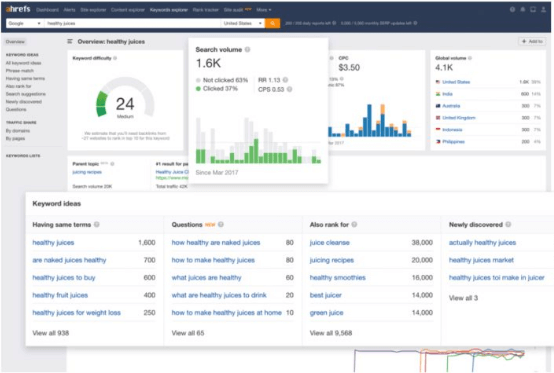The width and height of the screenshot is (554, 373).
Task: Open keyword actually healthy juices
Action: coord(482,243)
